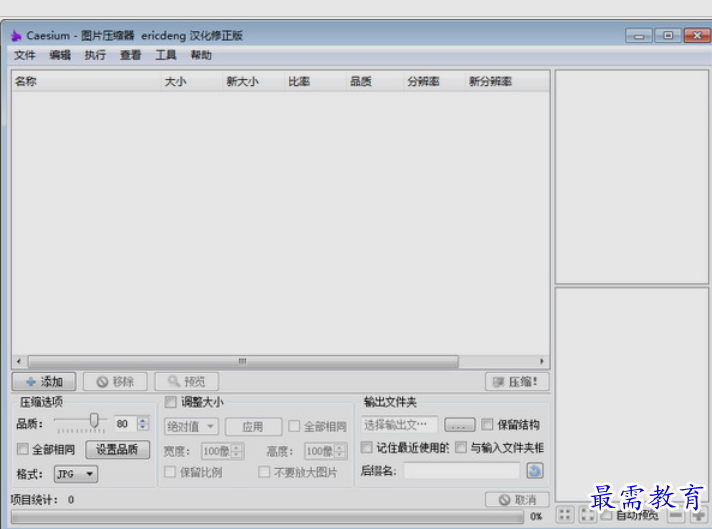Open the 工具 menu

click(x=166, y=55)
